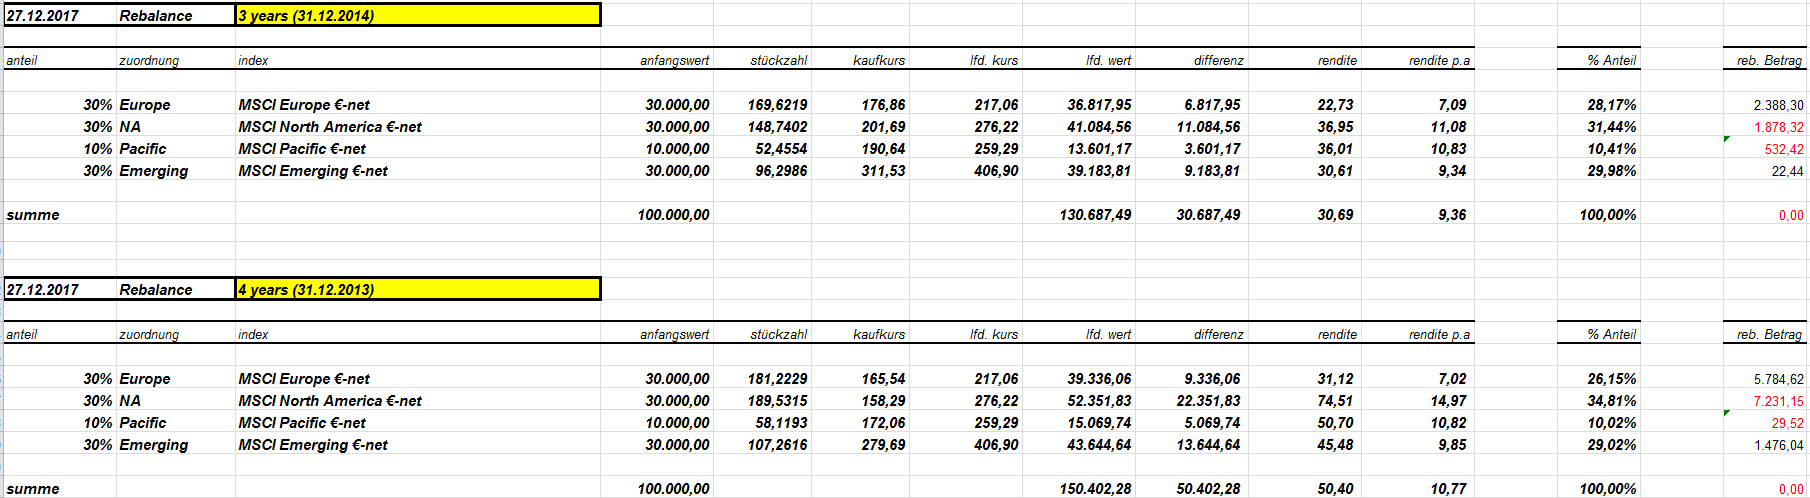Image resolution: width=1810 pixels, height=498 pixels.
Task: Click Pacific stückzahl cell 52,4554
Action: coord(781,149)
